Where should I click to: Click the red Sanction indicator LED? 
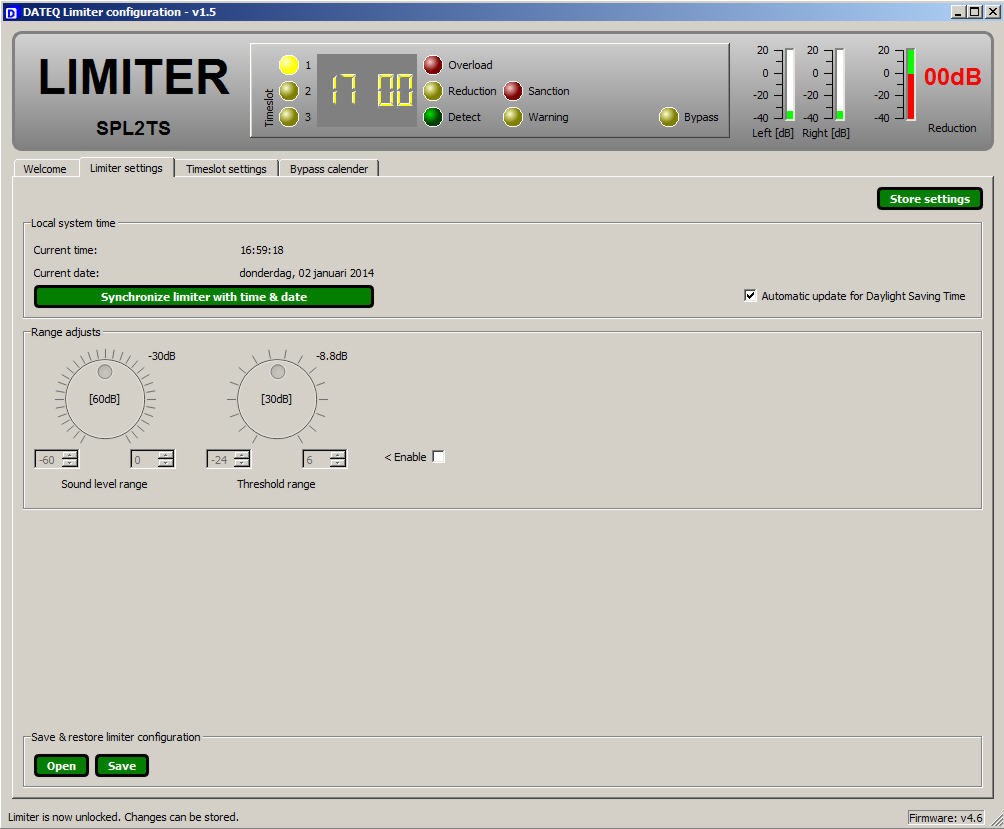513,91
